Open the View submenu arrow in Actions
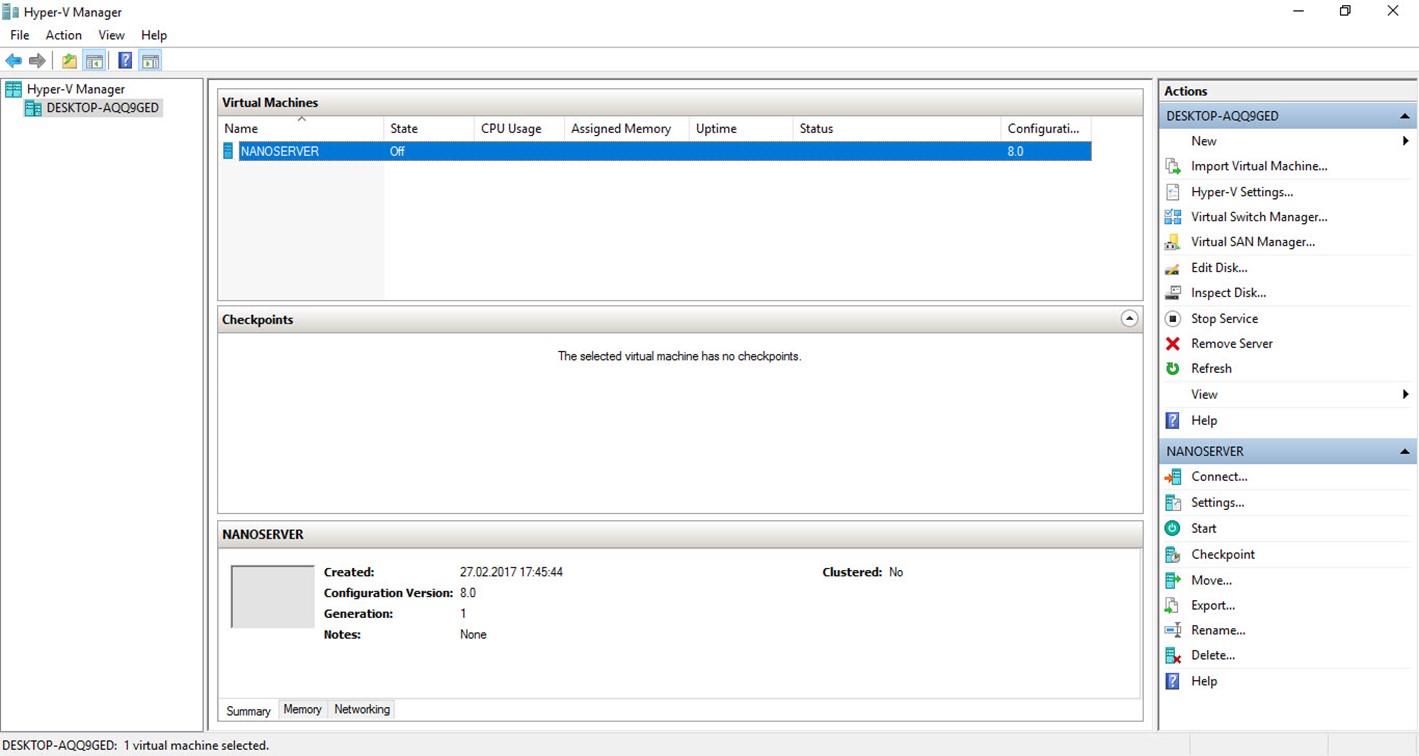The width and height of the screenshot is (1419, 756). coord(1406,395)
